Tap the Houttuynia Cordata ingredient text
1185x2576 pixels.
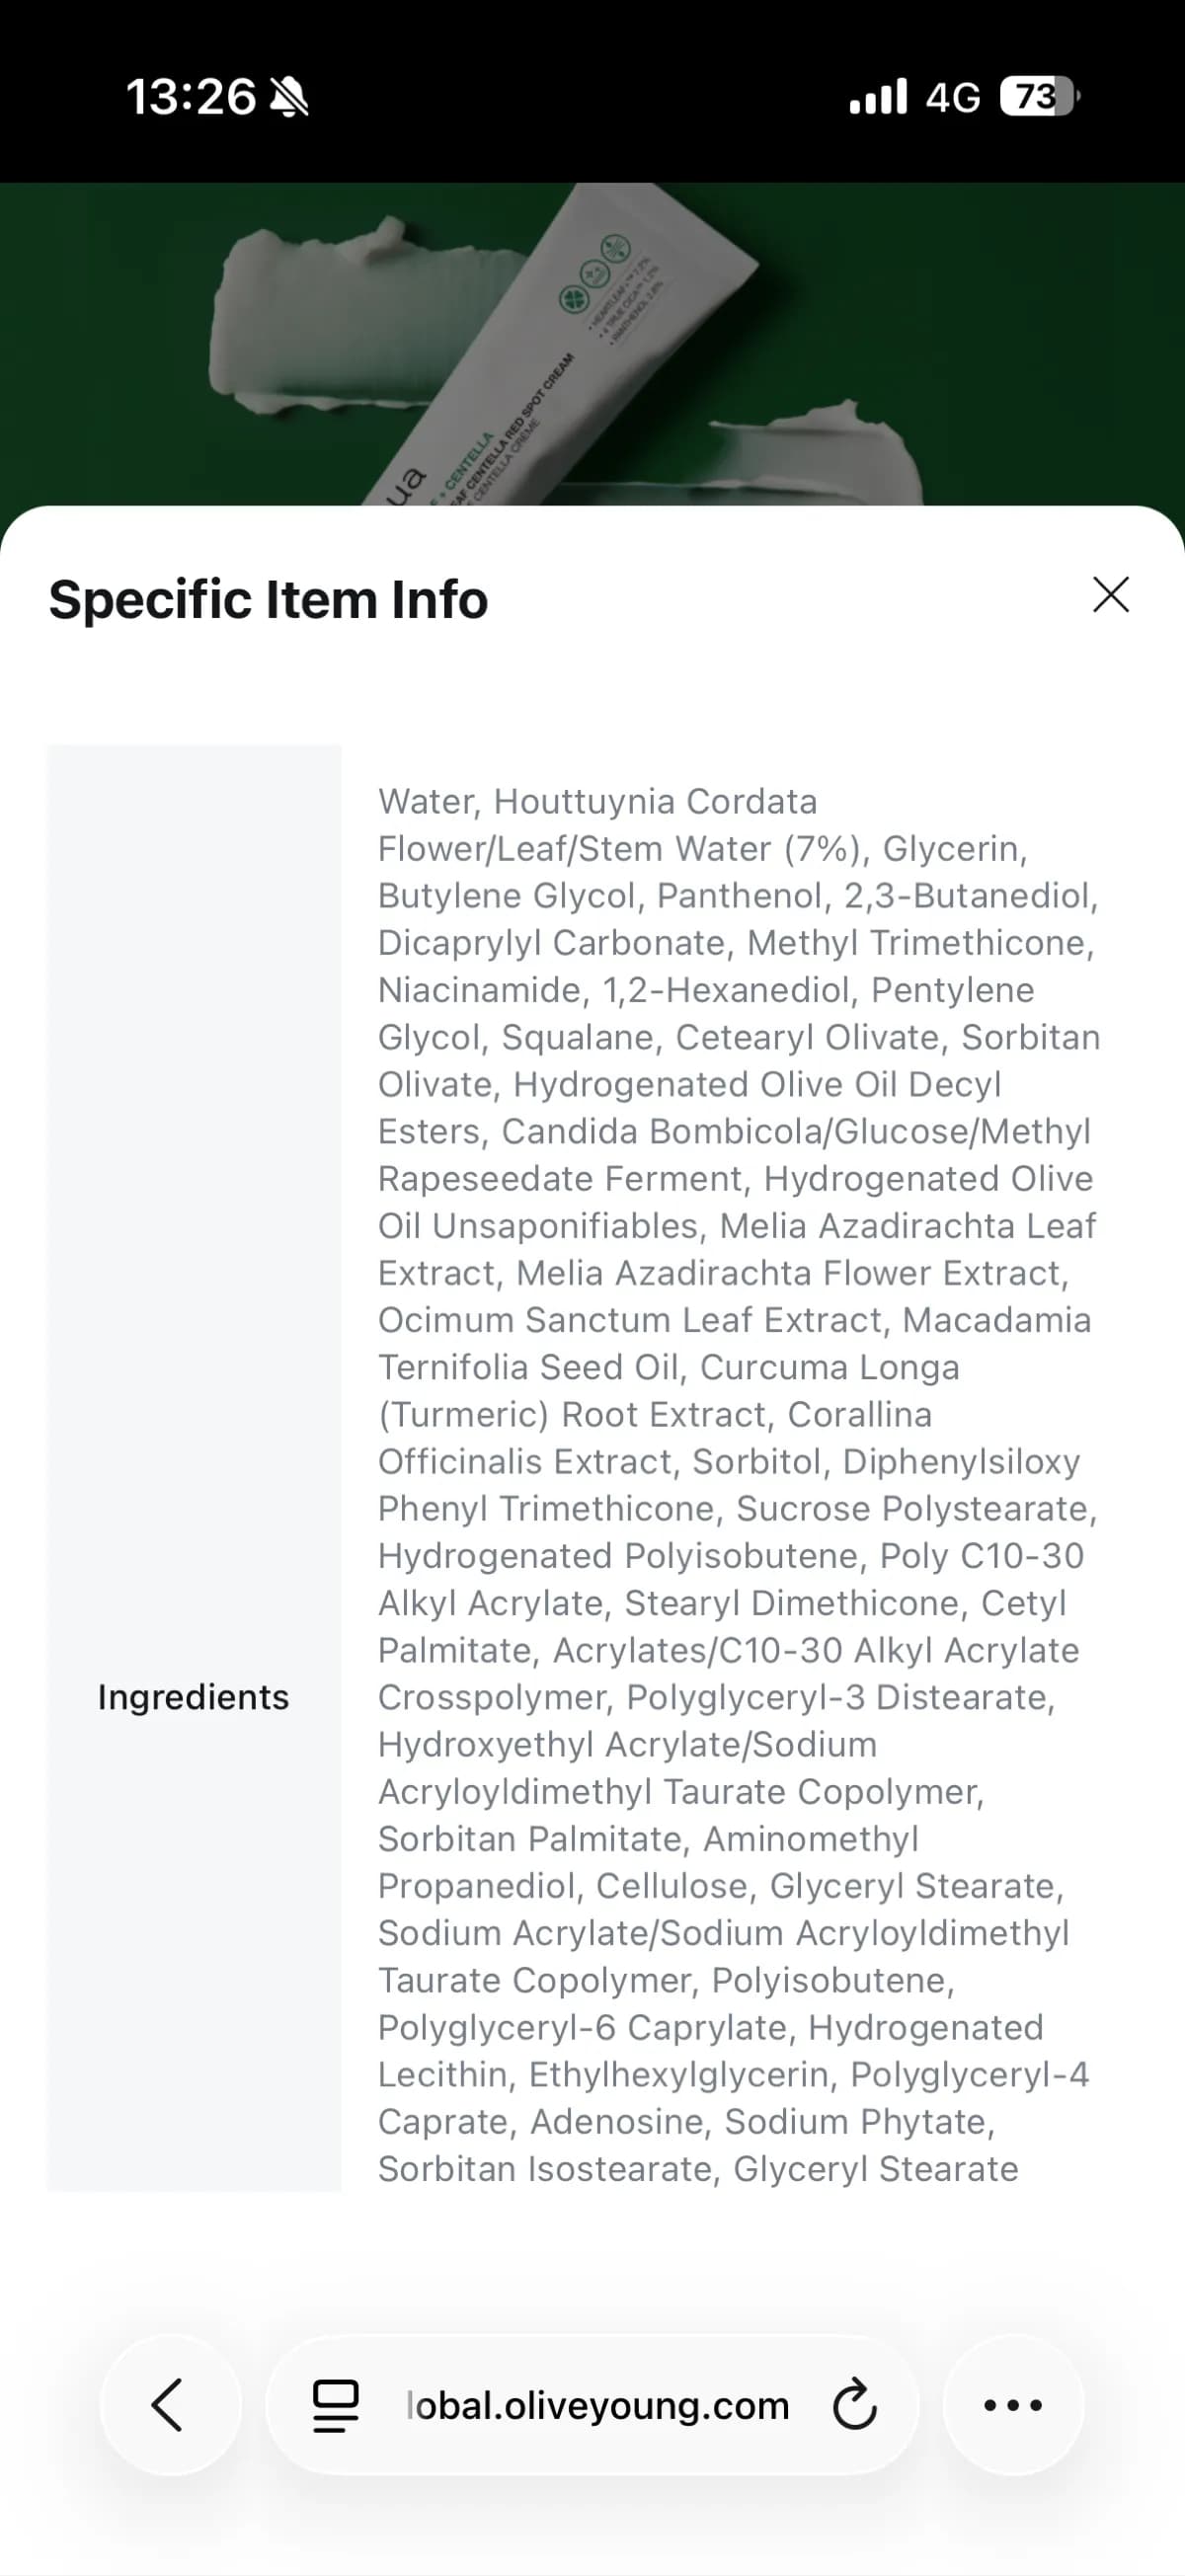(x=655, y=801)
